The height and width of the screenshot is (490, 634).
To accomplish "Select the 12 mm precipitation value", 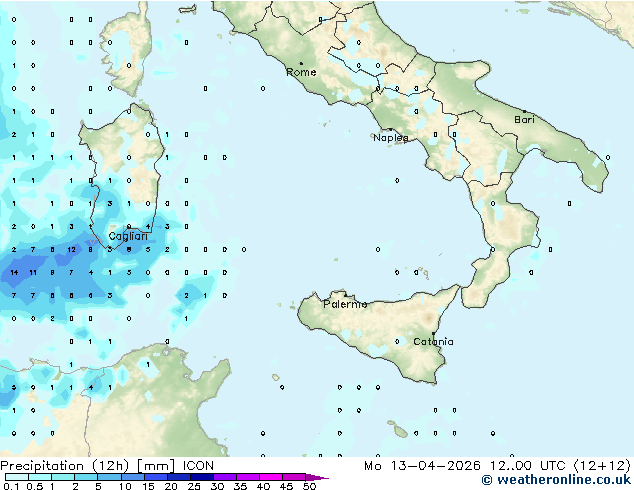I will point(72,249).
